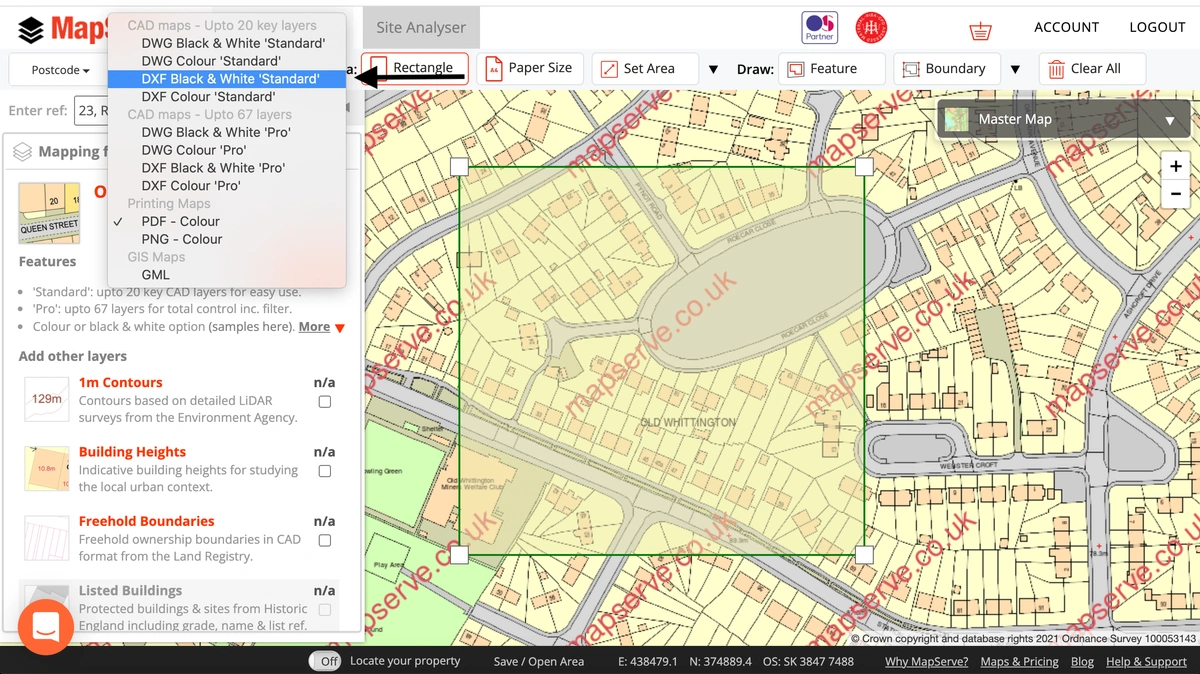Click the LOGOUT link
The image size is (1200, 674).
1157,27
